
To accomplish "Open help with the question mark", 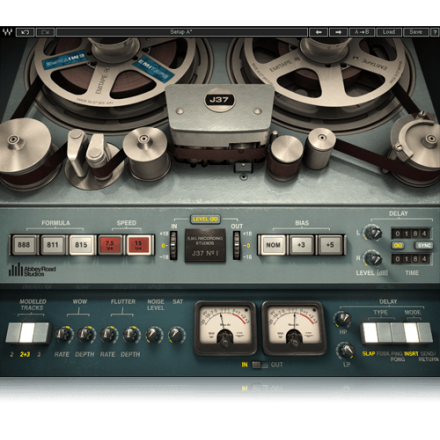I will click(434, 32).
